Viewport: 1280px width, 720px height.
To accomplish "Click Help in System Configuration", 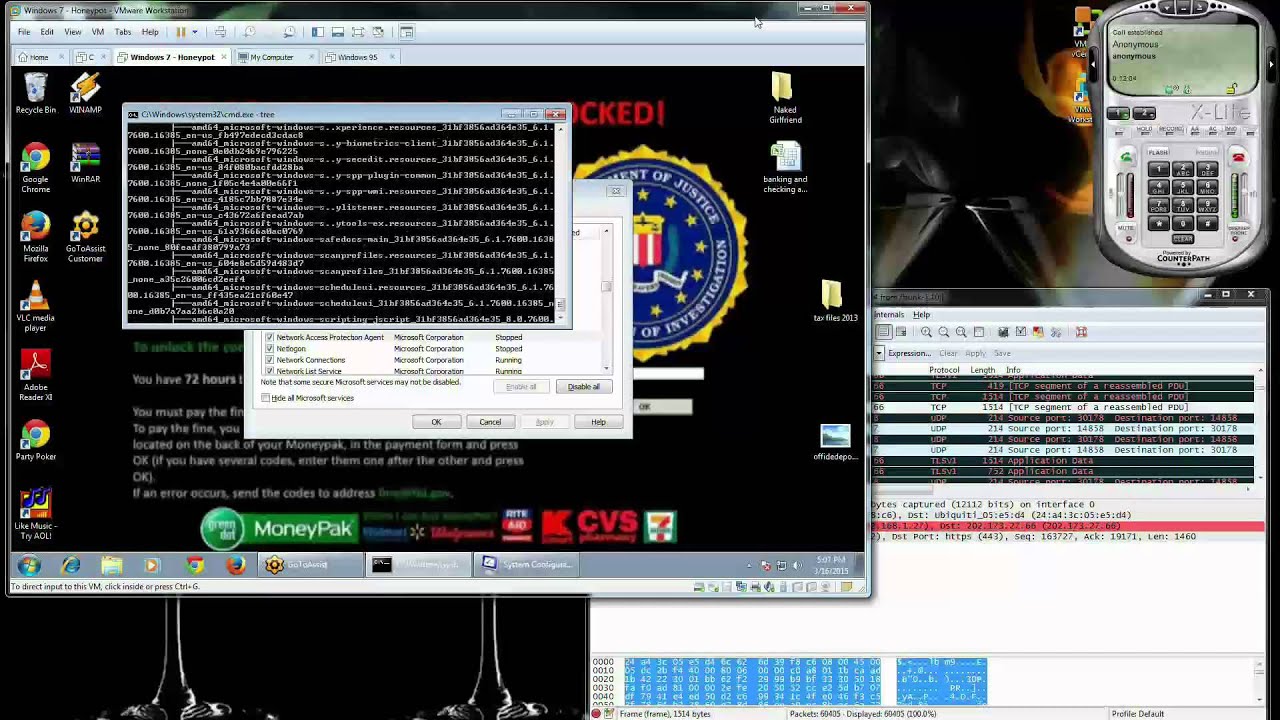I will click(598, 422).
